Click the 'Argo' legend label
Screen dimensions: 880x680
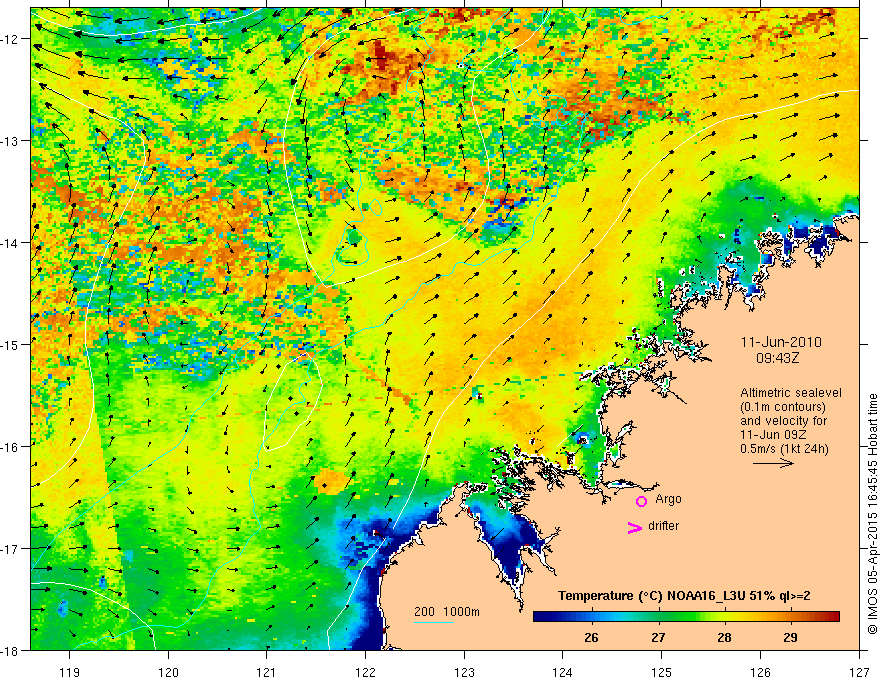(668, 499)
